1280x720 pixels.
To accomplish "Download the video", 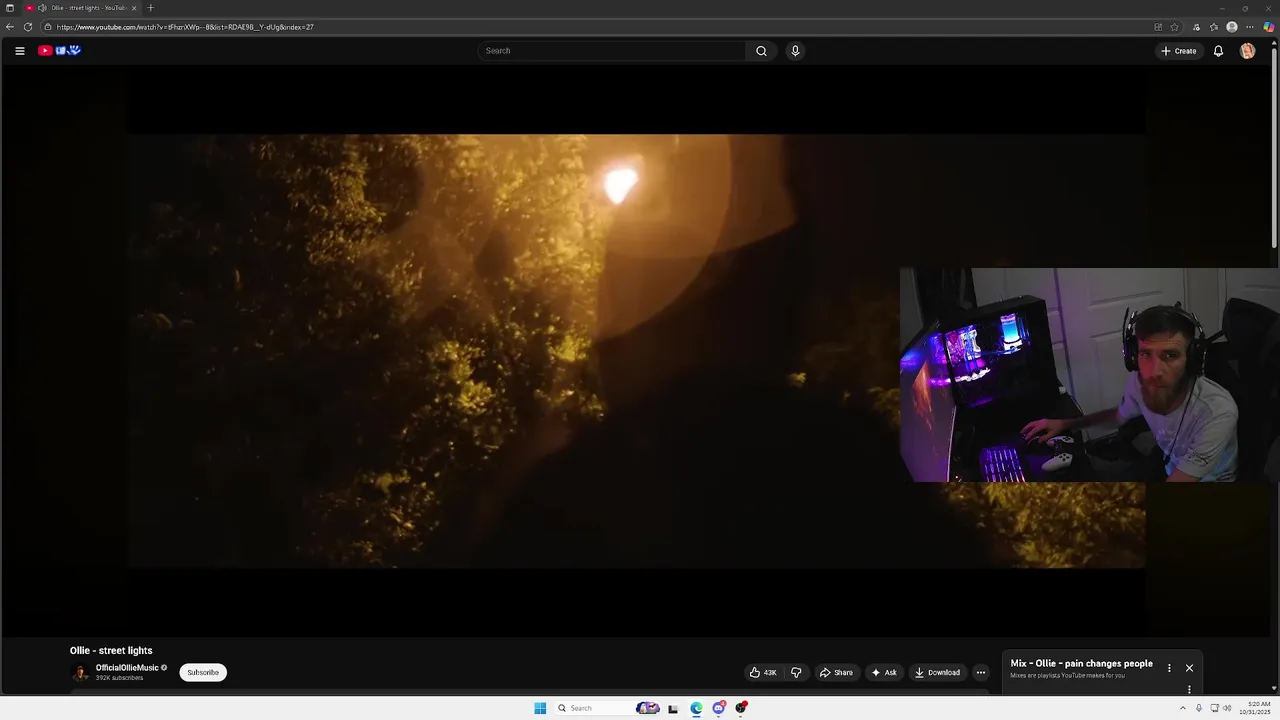I will (937, 673).
